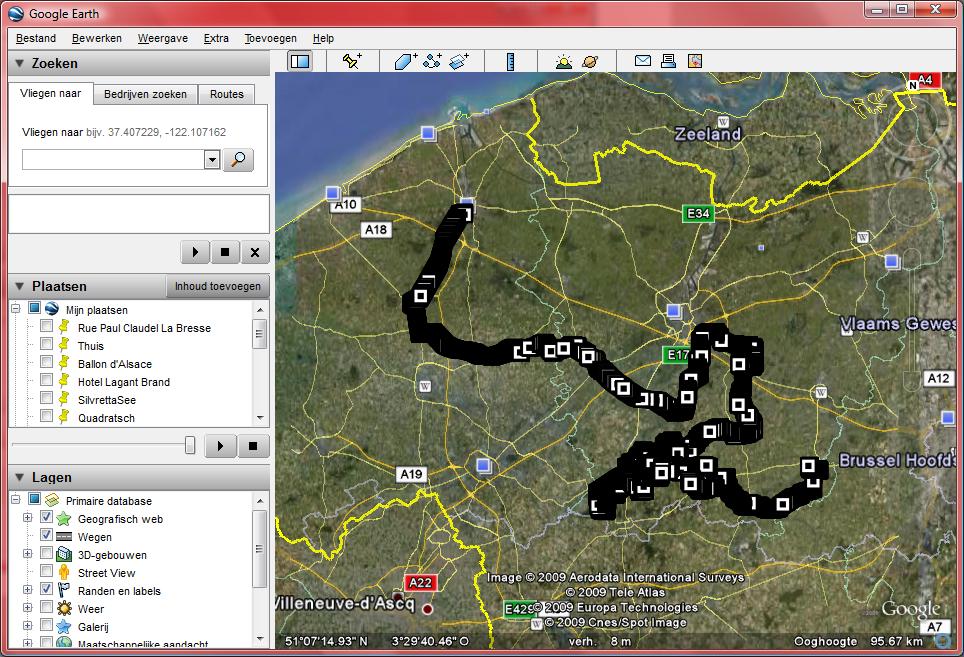Check the Hotel Lagant Brand checkbox
Image resolution: width=964 pixels, height=657 pixels.
coord(46,380)
